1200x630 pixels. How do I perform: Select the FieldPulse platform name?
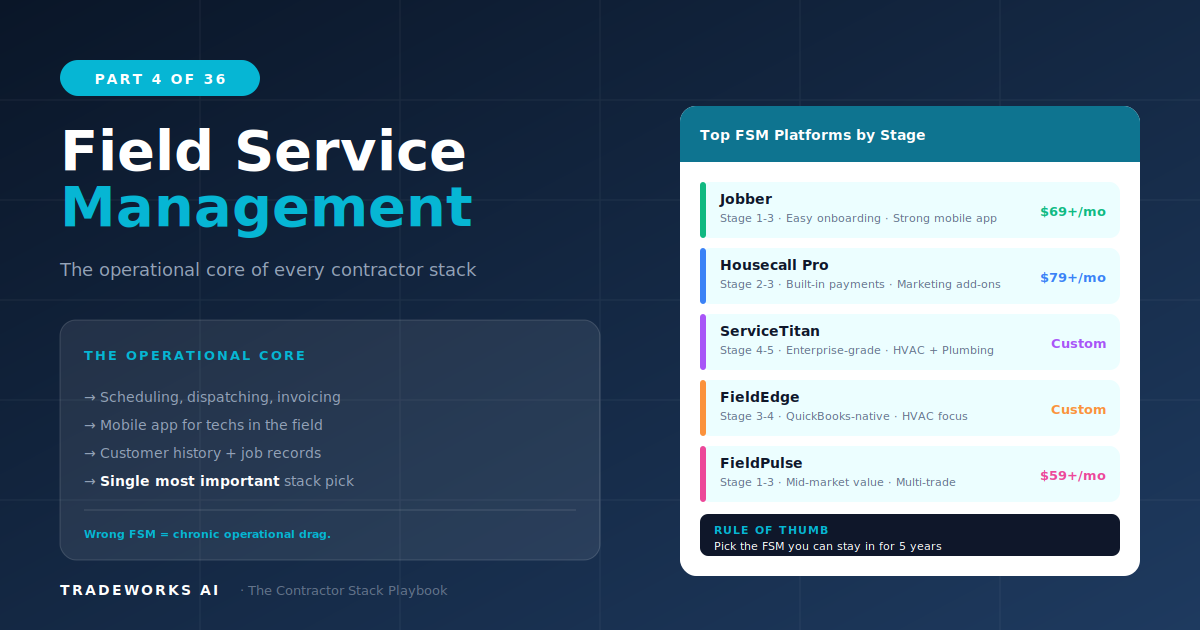point(761,463)
